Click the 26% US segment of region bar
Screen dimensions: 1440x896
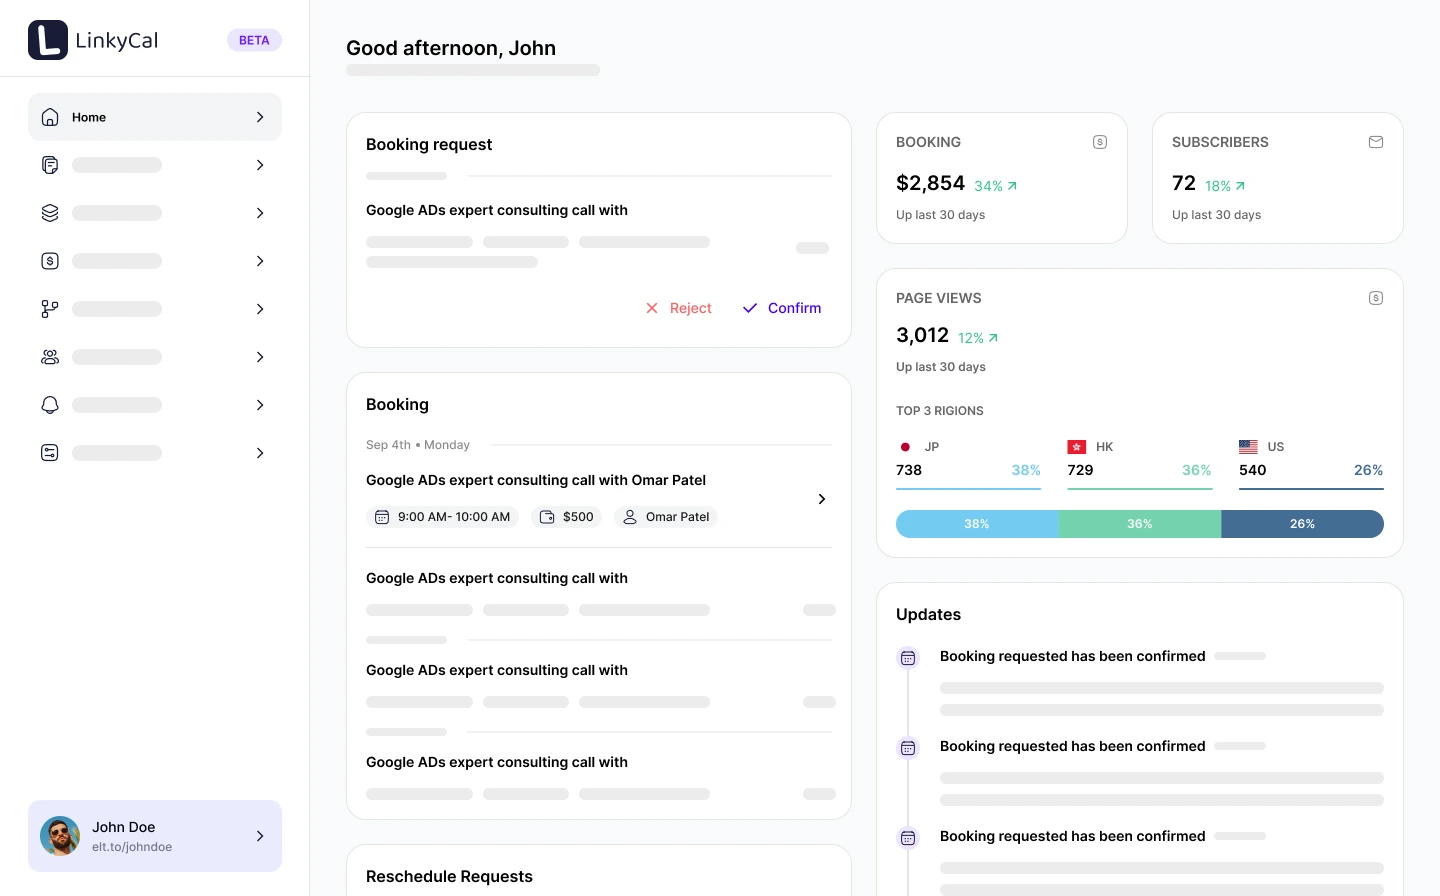click(x=1302, y=524)
